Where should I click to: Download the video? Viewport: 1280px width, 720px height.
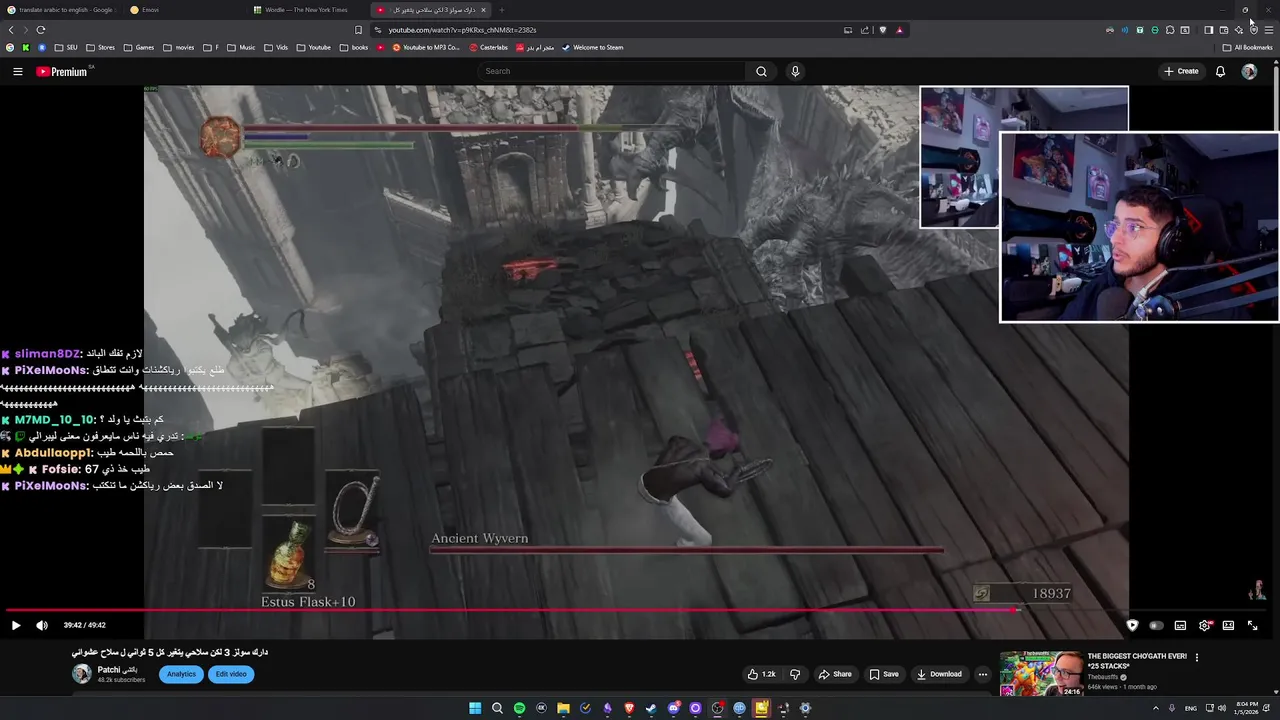pyautogui.click(x=939, y=674)
